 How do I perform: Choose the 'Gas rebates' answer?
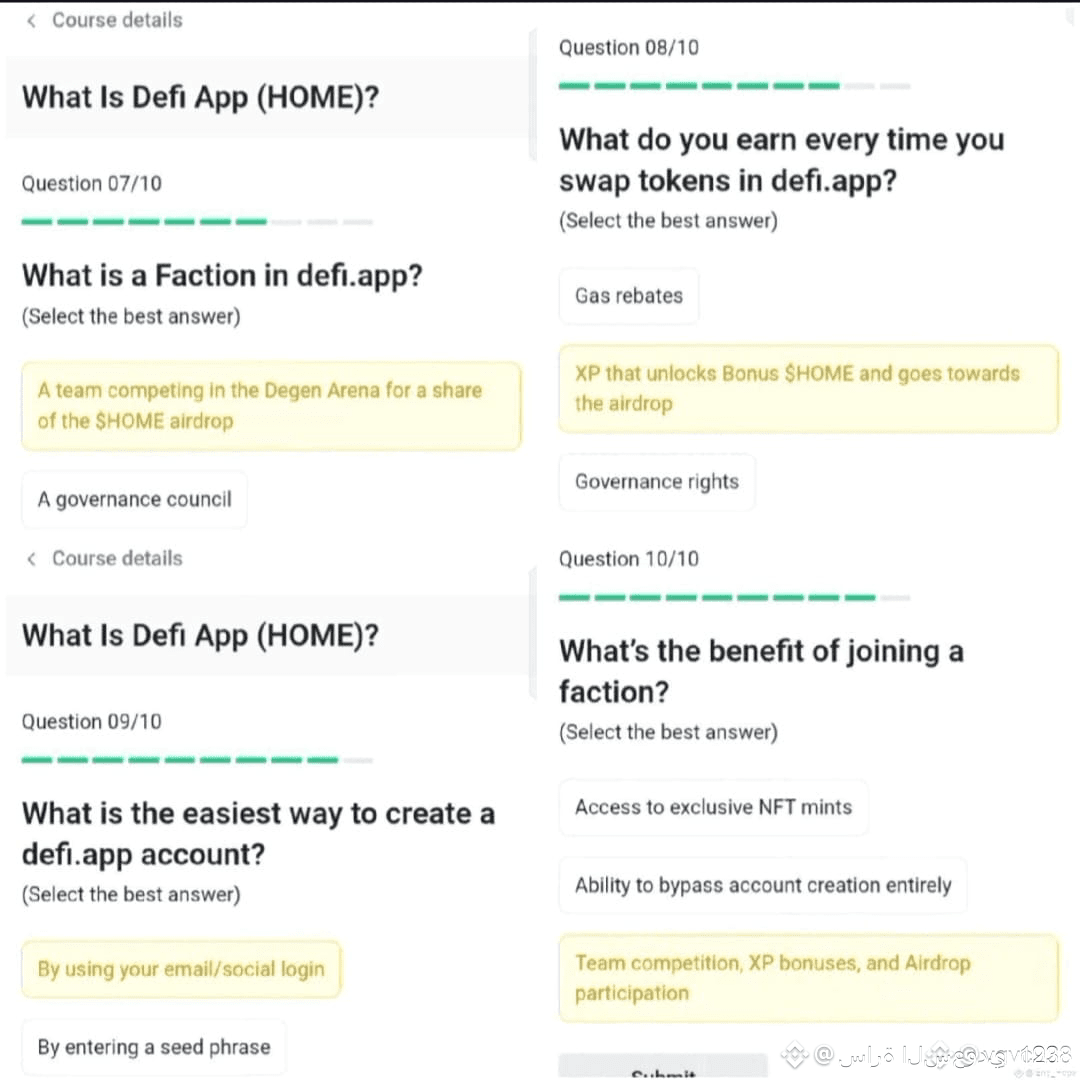[x=629, y=296]
